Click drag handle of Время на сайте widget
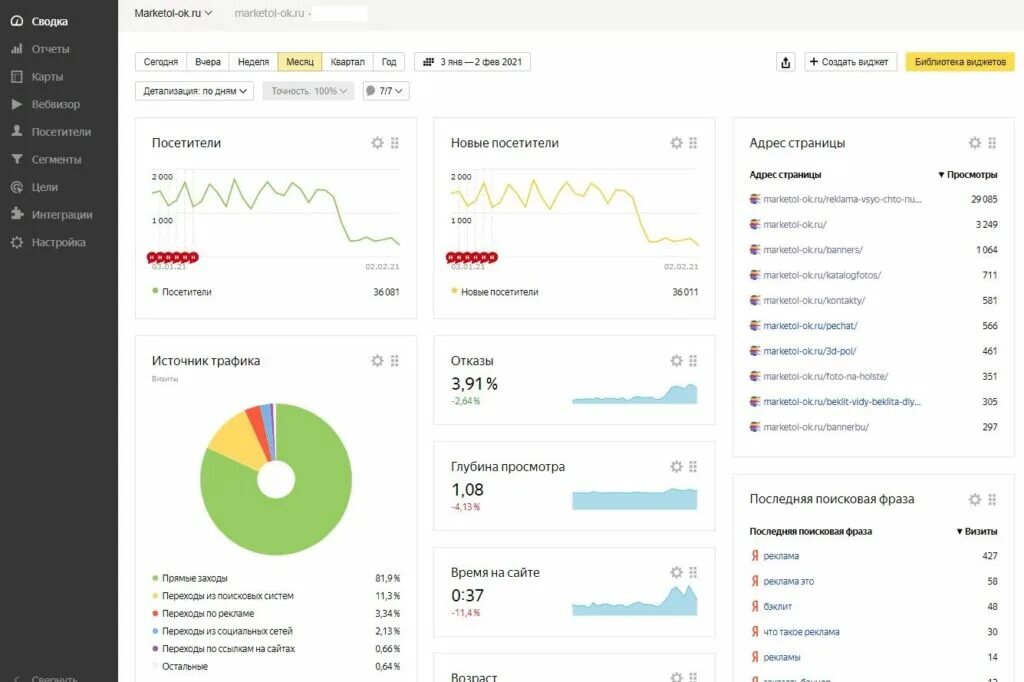This screenshot has width=1024, height=682. 693,572
